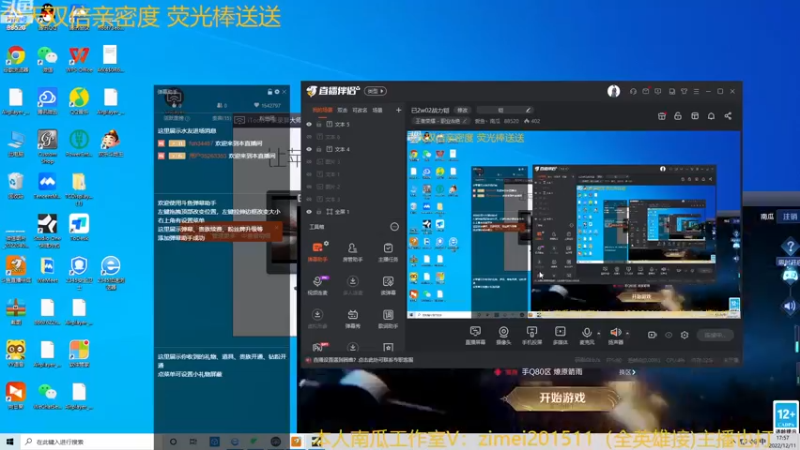Screen dimensions: 800x450
Task: Add a new scene with the plus button
Action: click(398, 110)
